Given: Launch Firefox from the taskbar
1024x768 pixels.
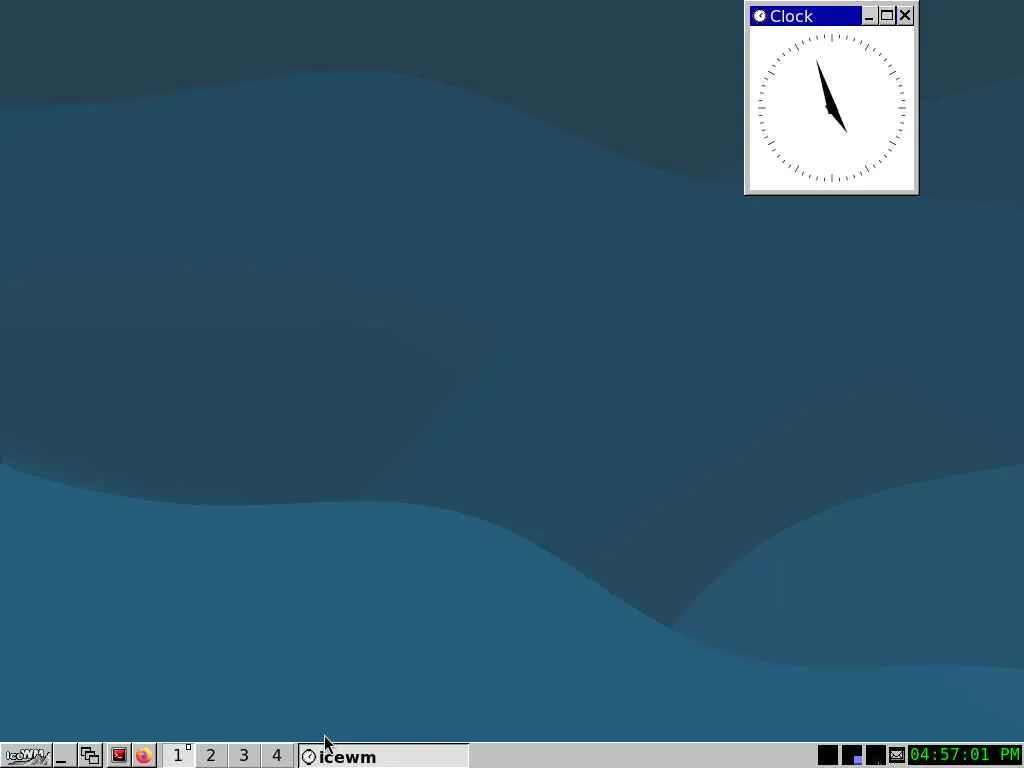Looking at the screenshot, I should tap(144, 756).
